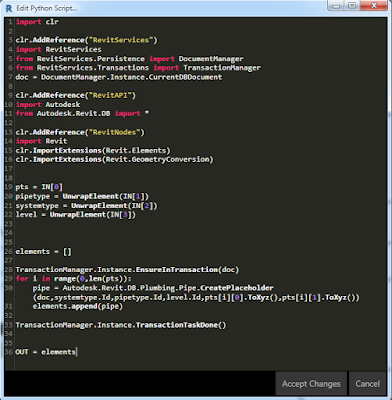Click the 'elements = []' line
This screenshot has height=400, width=392.
(43, 252)
